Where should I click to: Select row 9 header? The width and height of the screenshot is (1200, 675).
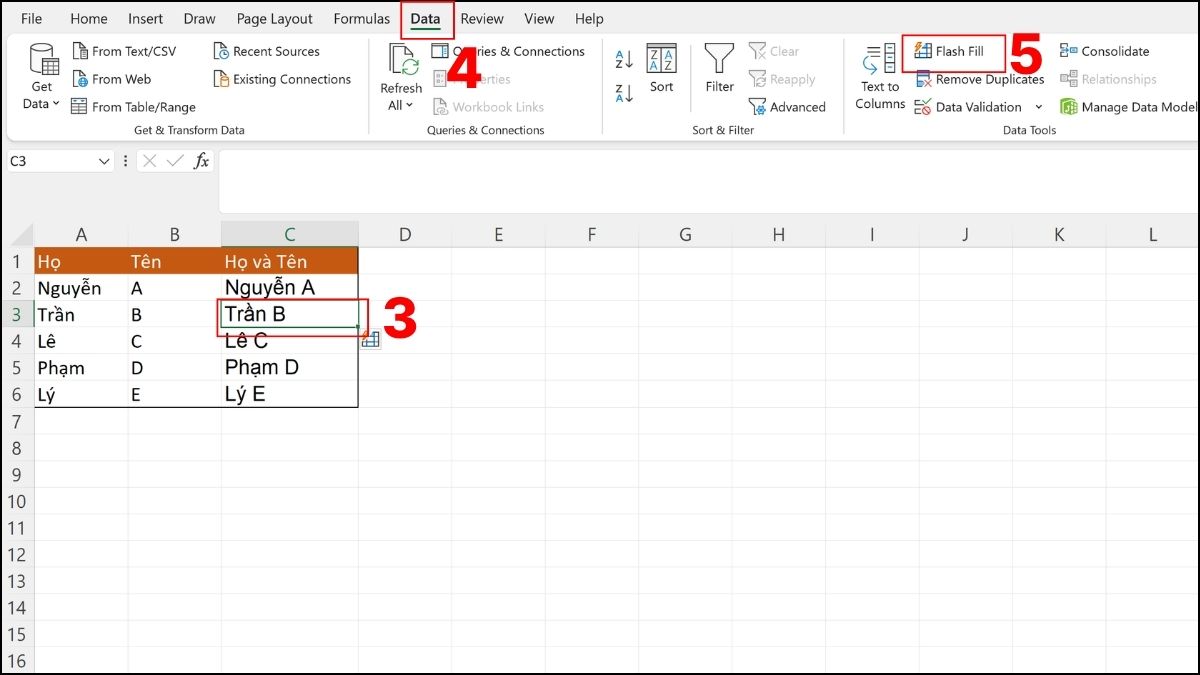point(17,474)
